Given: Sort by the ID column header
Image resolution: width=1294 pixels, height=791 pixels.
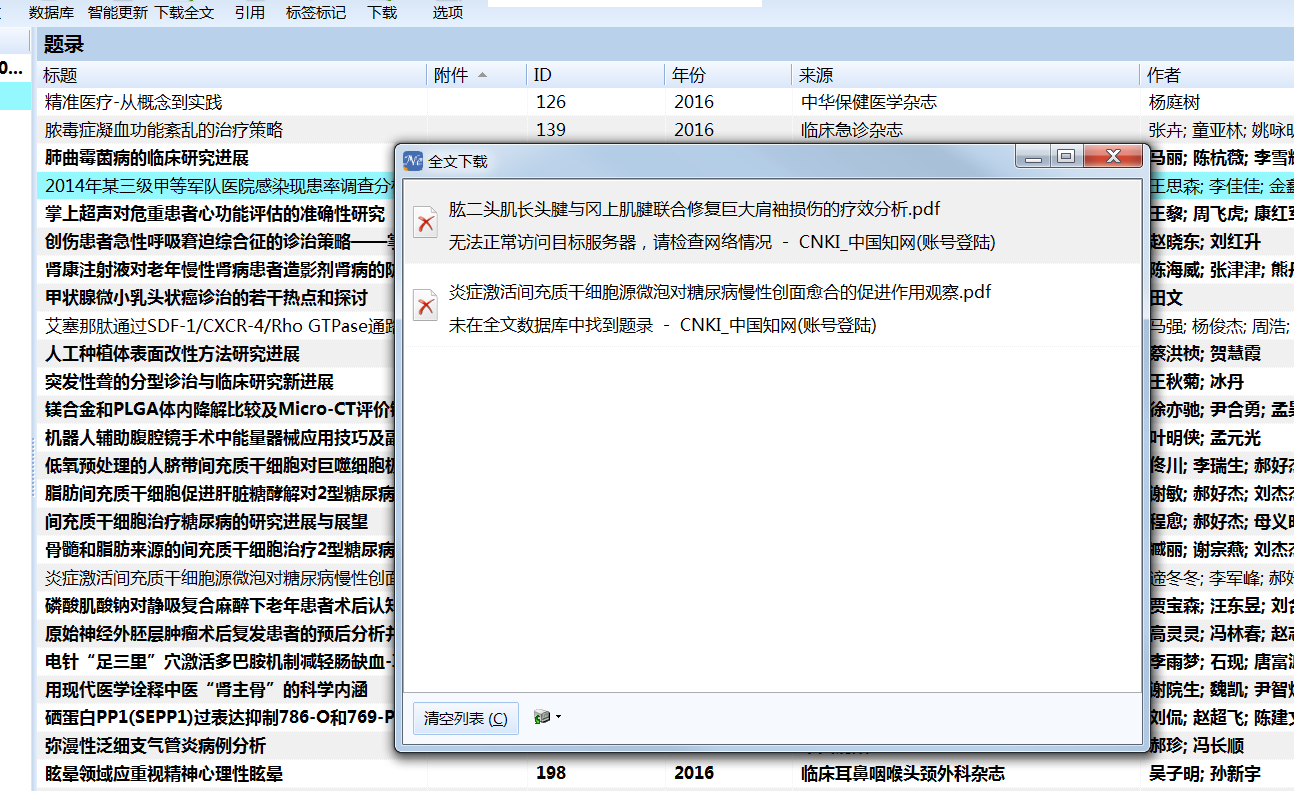Looking at the screenshot, I should coord(596,75).
